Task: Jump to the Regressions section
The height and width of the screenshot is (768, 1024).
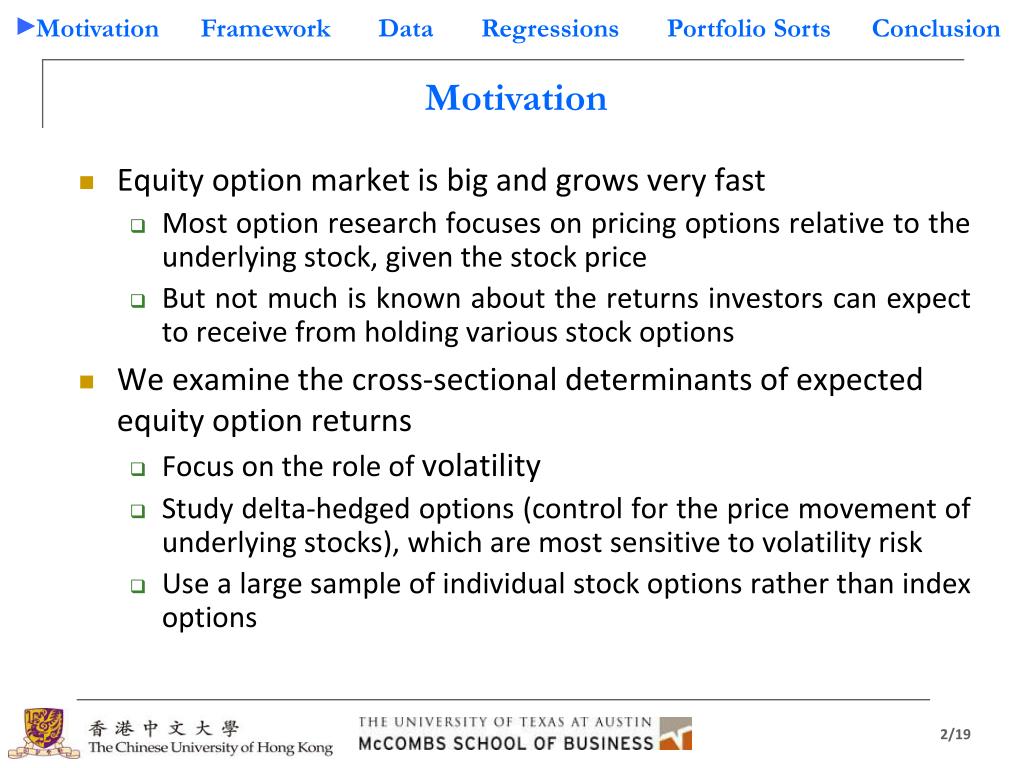Action: point(550,29)
